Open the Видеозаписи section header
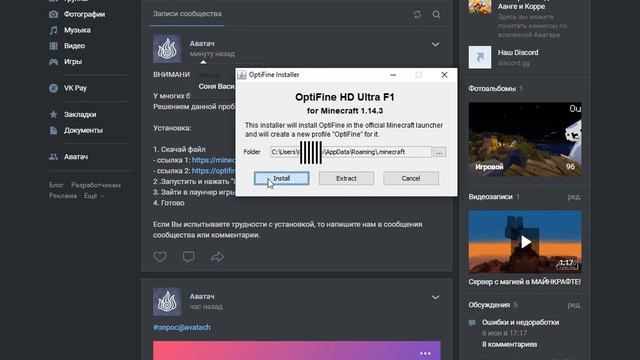 (491, 197)
